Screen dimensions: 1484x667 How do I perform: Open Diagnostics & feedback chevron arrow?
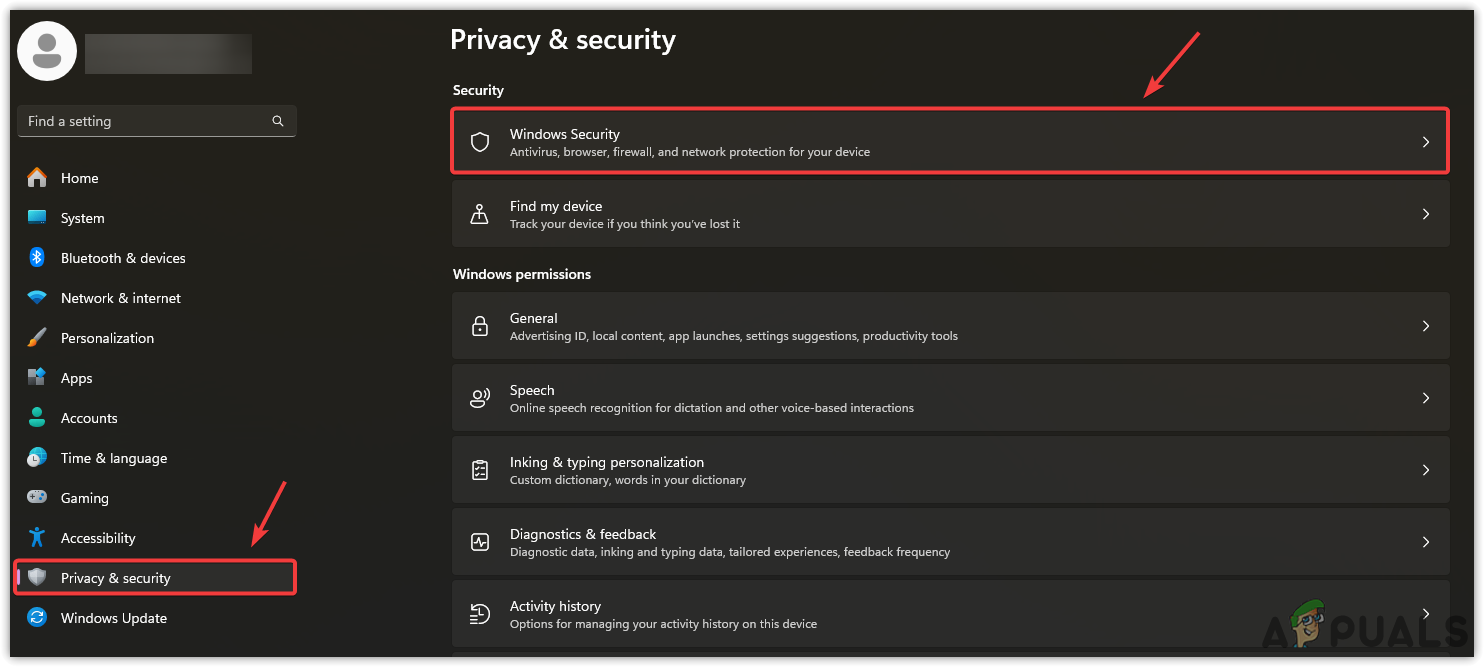point(1426,542)
